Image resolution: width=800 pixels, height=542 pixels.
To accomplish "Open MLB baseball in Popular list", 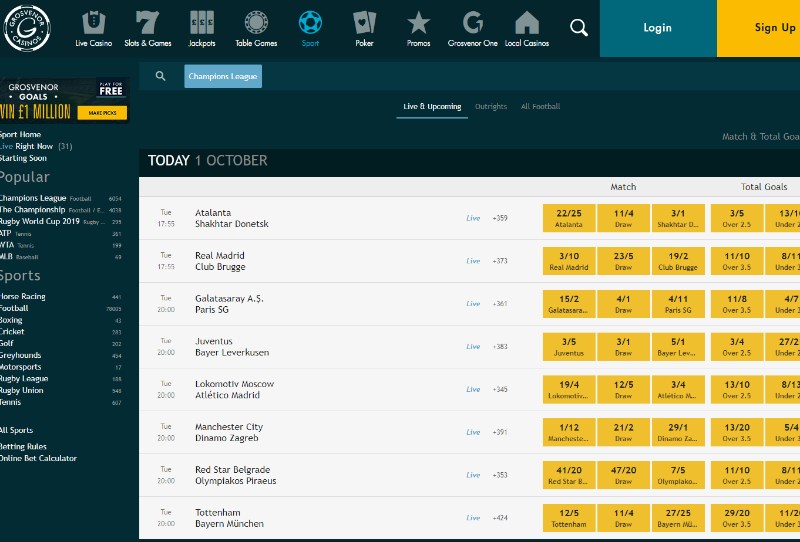I will (x=61, y=257).
